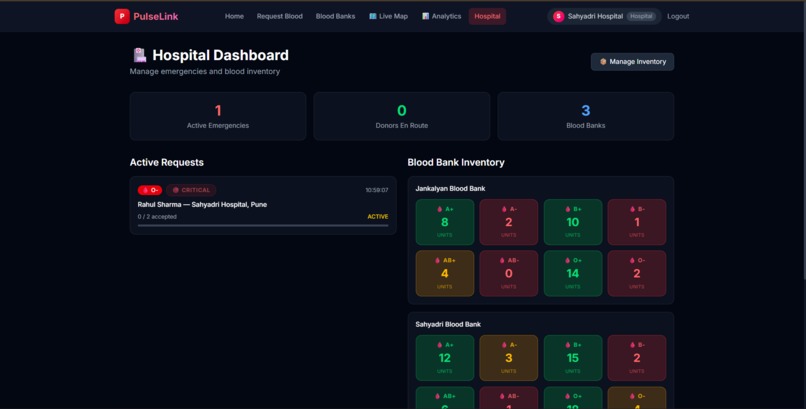Click Jankalyan O+ value 14
Image resolution: width=806 pixels, height=409 pixels.
[573, 273]
